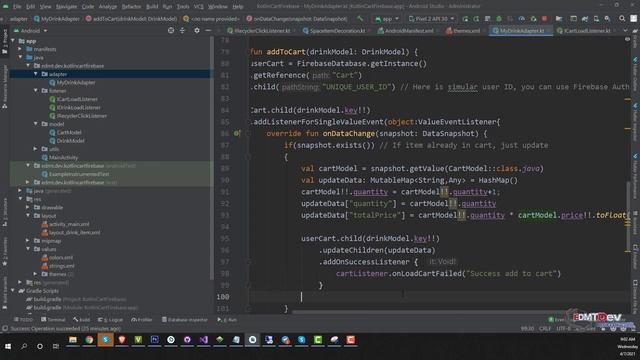The width and height of the screenshot is (640, 360).
Task: Open the Terminal tool window
Action: click(x=53, y=320)
